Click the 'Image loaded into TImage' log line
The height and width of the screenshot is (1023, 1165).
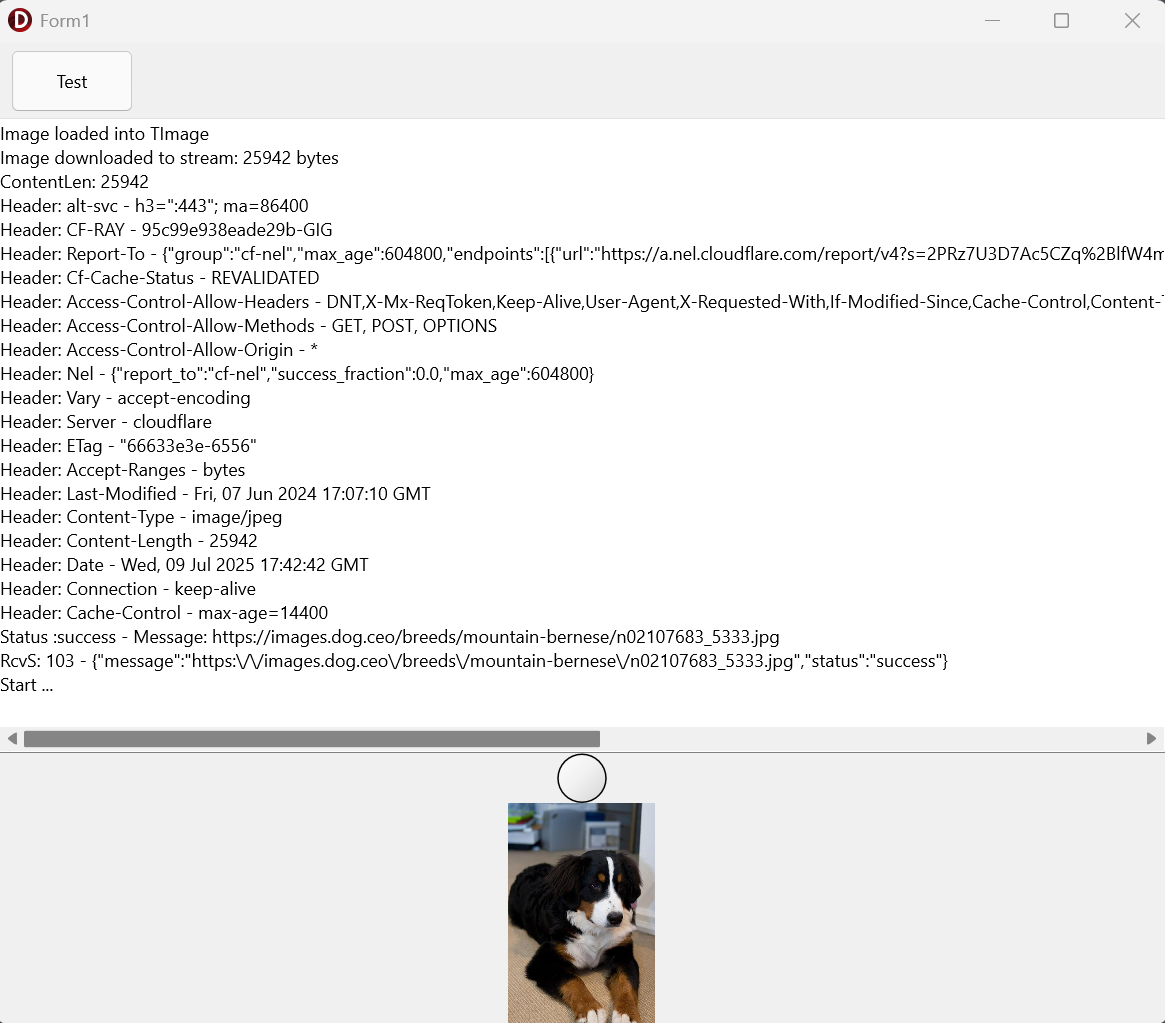tap(105, 134)
